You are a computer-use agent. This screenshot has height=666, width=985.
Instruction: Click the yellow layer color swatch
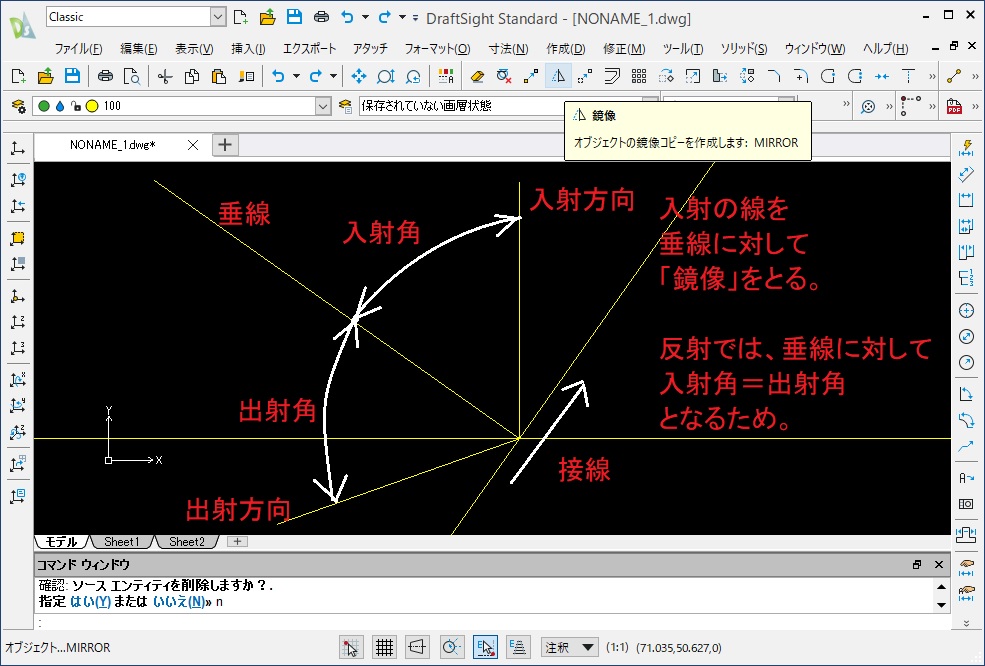[92, 106]
